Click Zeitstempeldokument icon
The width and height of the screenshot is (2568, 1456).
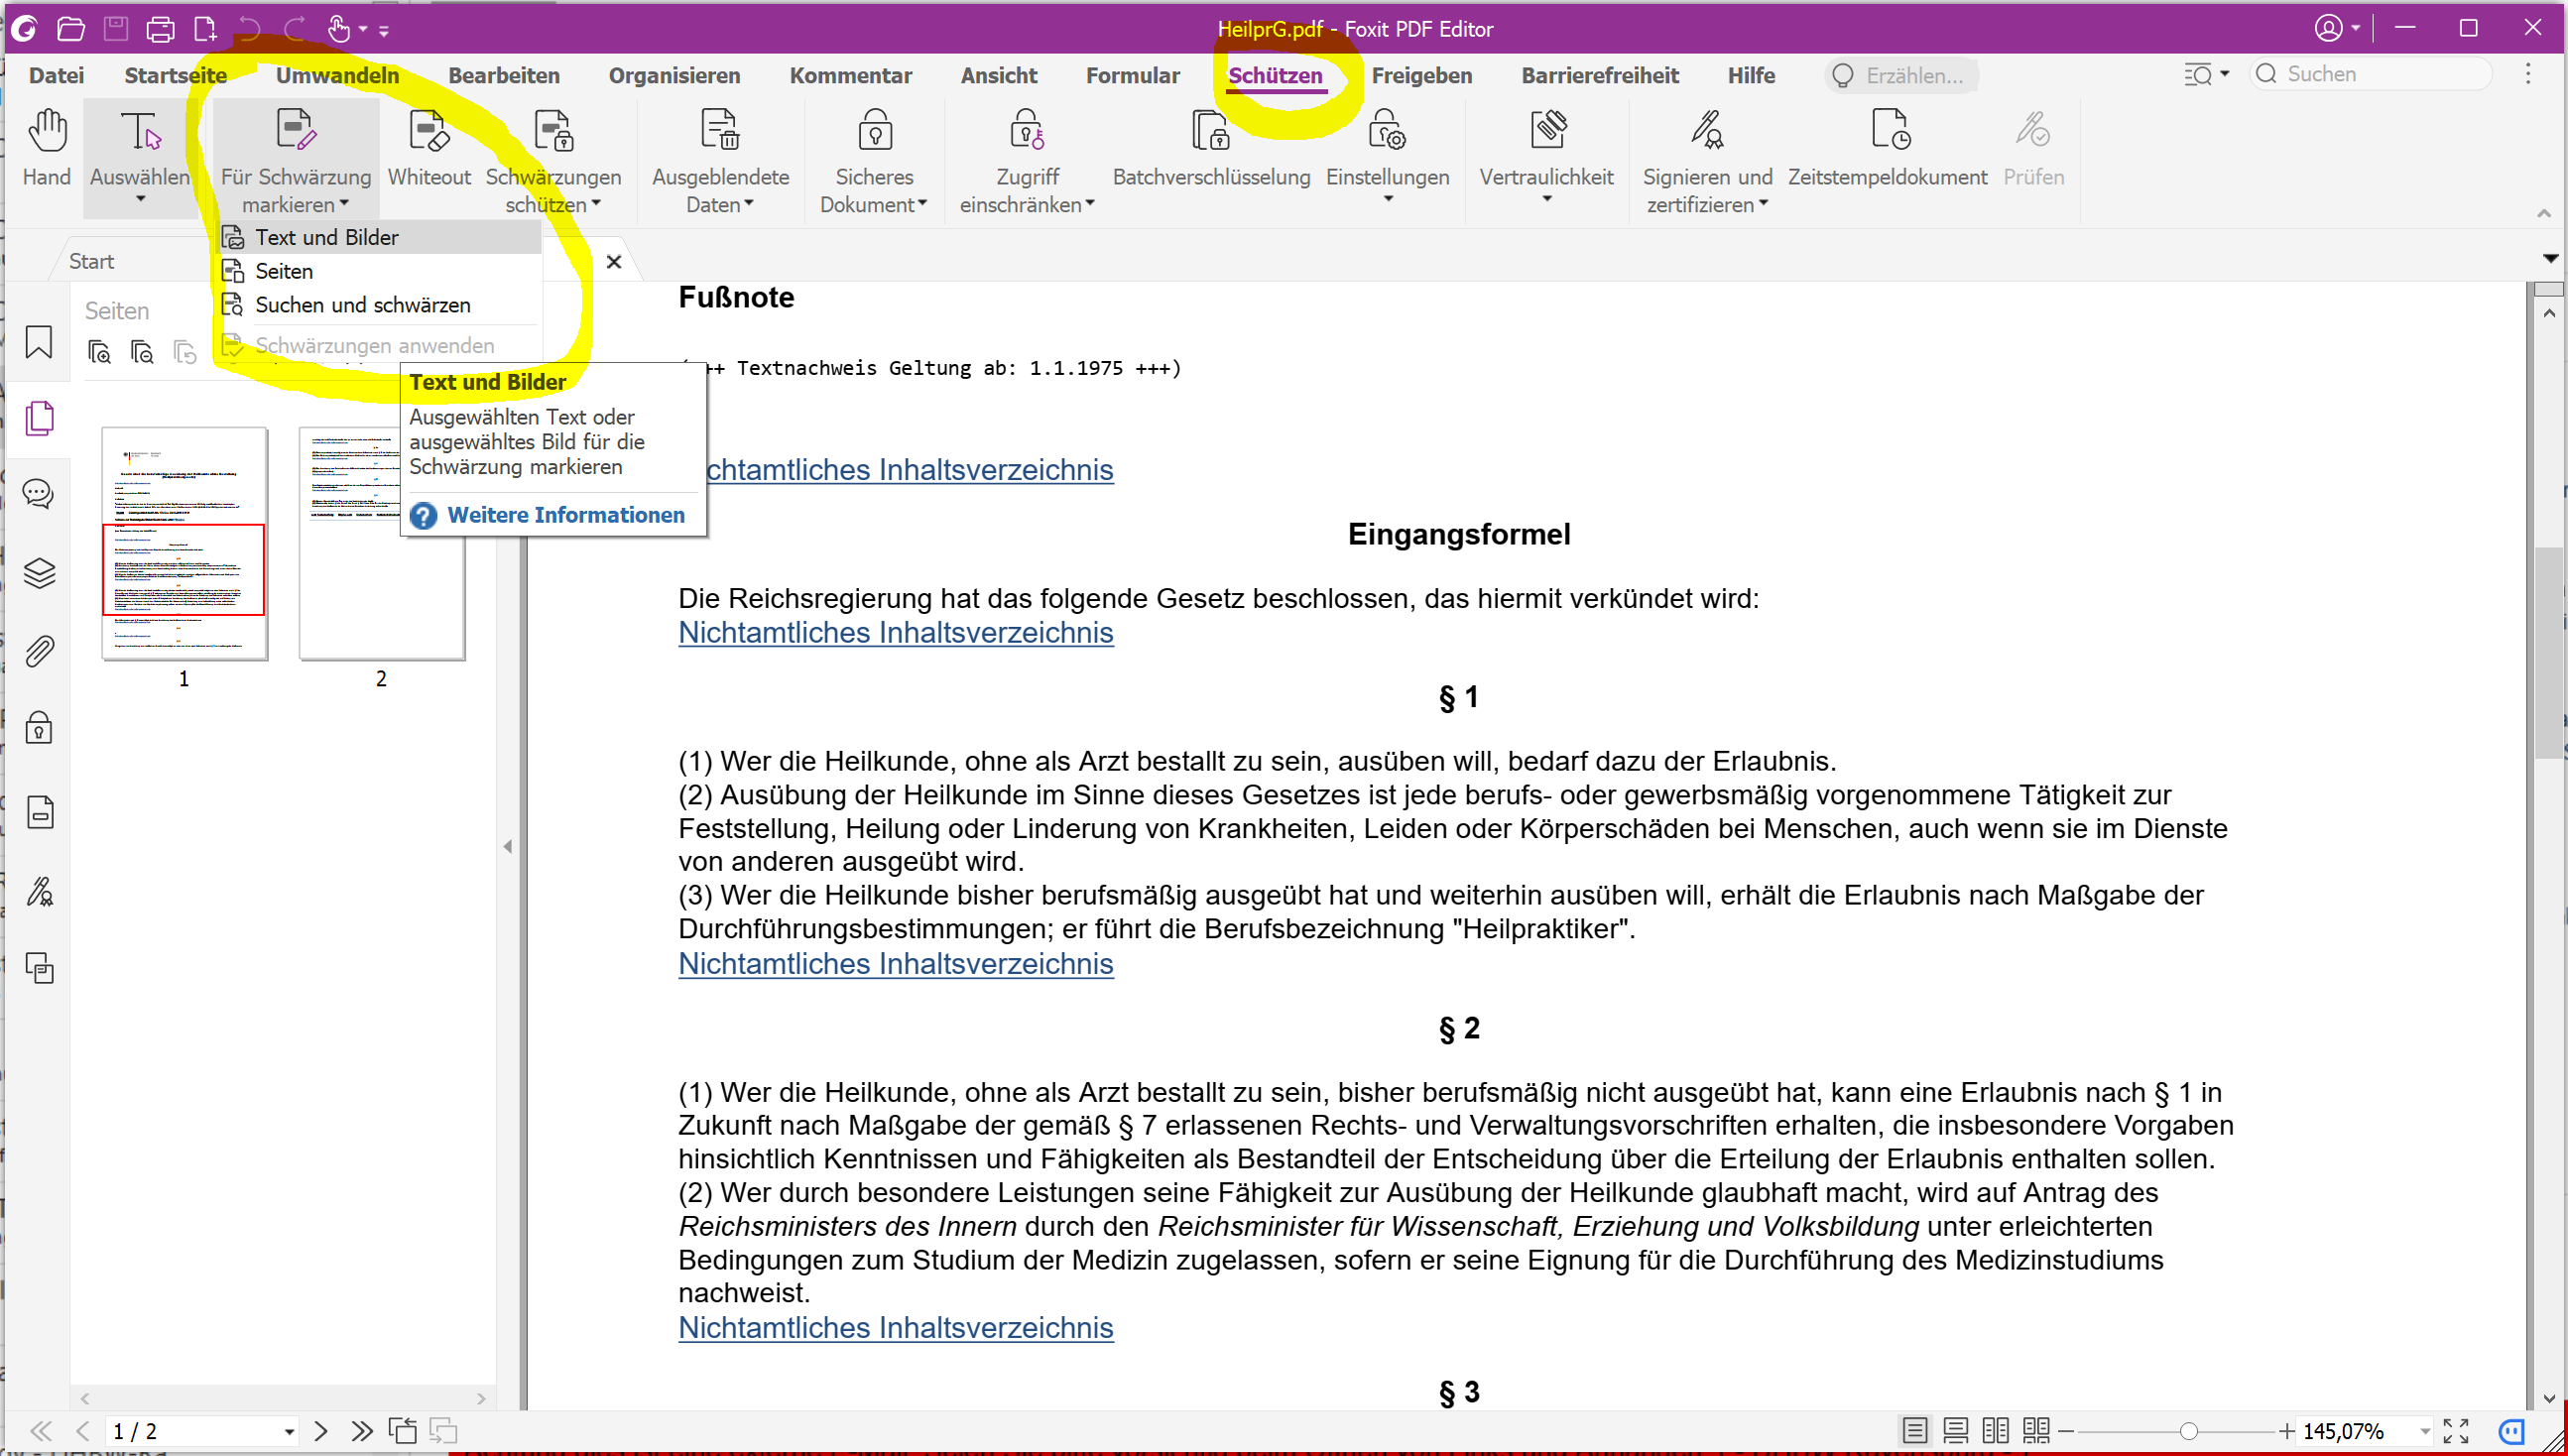click(1889, 132)
